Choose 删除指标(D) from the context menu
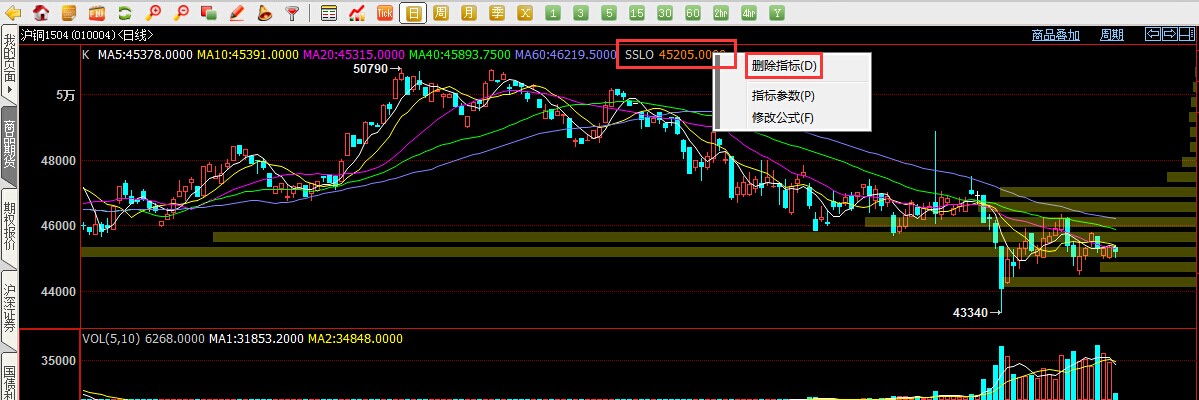Viewport: 1199px width, 400px height. point(784,66)
